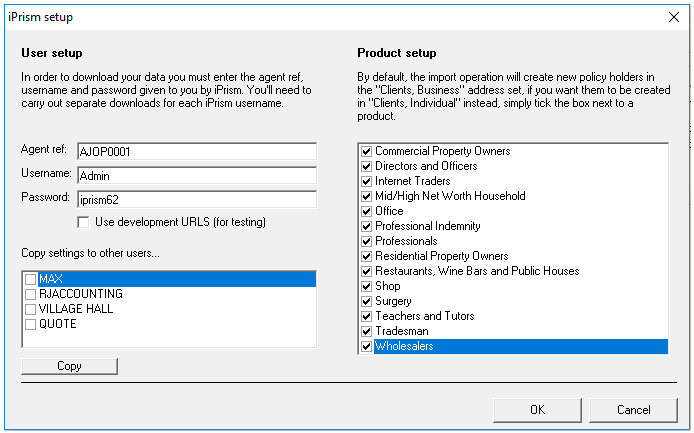Tick the RJACCOUNTING user checkbox
Image resolution: width=694 pixels, height=433 pixels.
[x=31, y=294]
